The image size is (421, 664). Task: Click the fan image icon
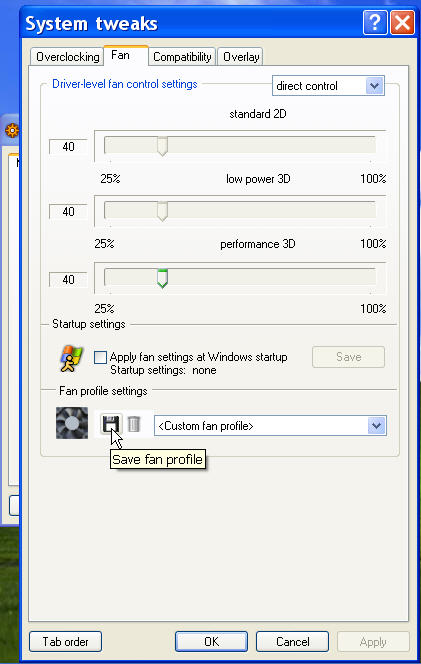(x=72, y=423)
